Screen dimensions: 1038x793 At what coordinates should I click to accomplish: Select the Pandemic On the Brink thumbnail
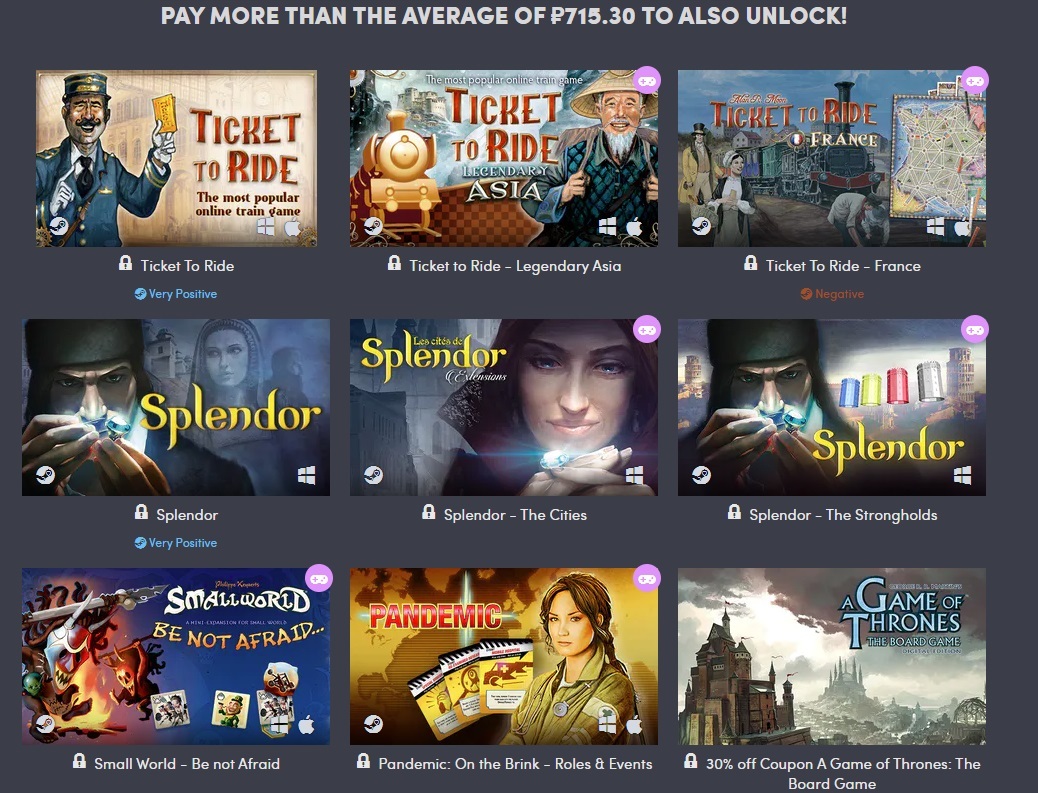[504, 656]
